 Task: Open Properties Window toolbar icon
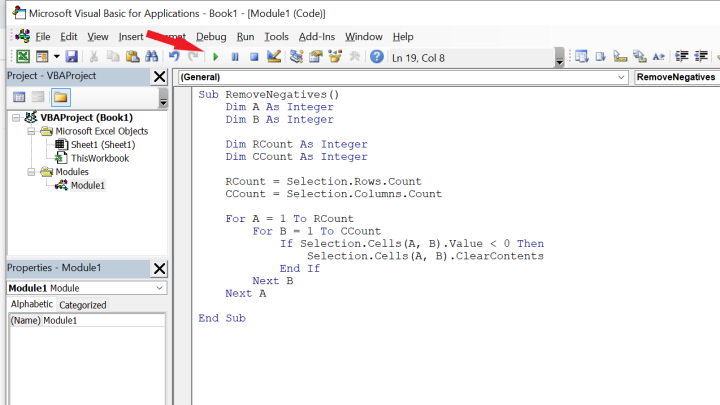pos(316,56)
